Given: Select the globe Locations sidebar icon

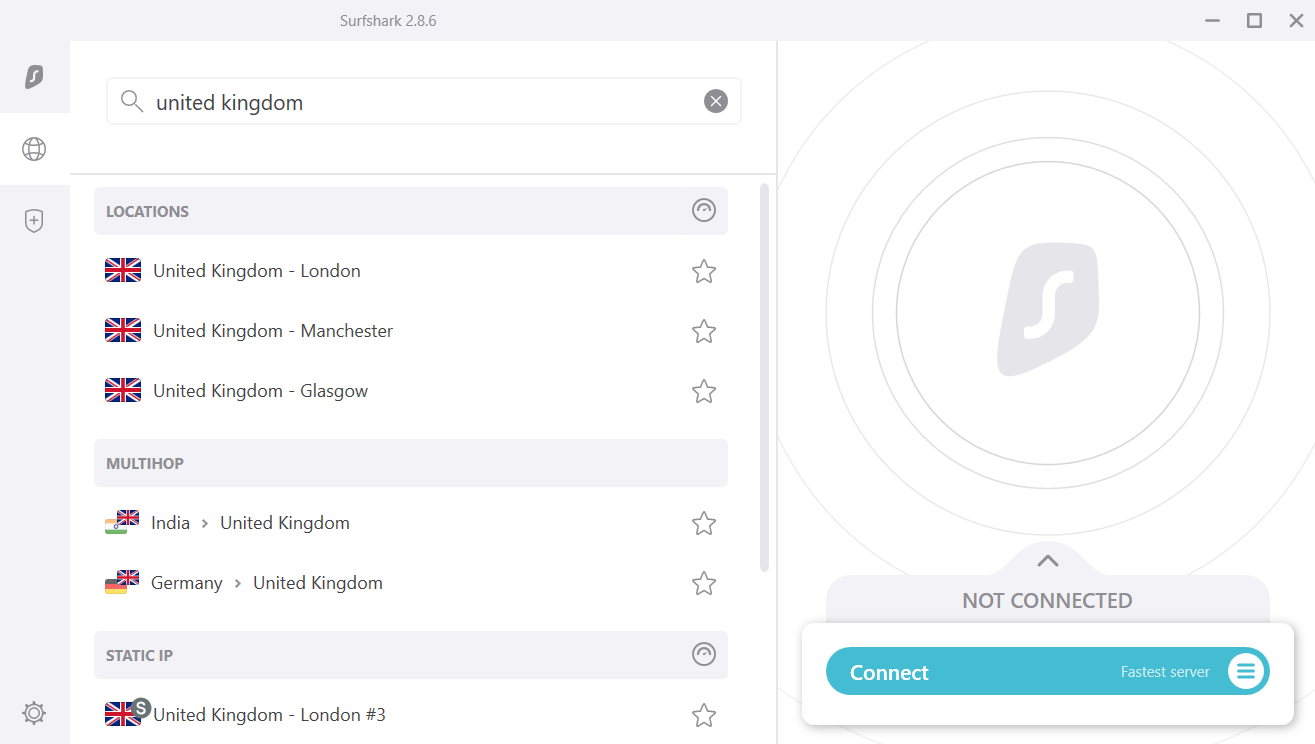Looking at the screenshot, I should point(34,149).
